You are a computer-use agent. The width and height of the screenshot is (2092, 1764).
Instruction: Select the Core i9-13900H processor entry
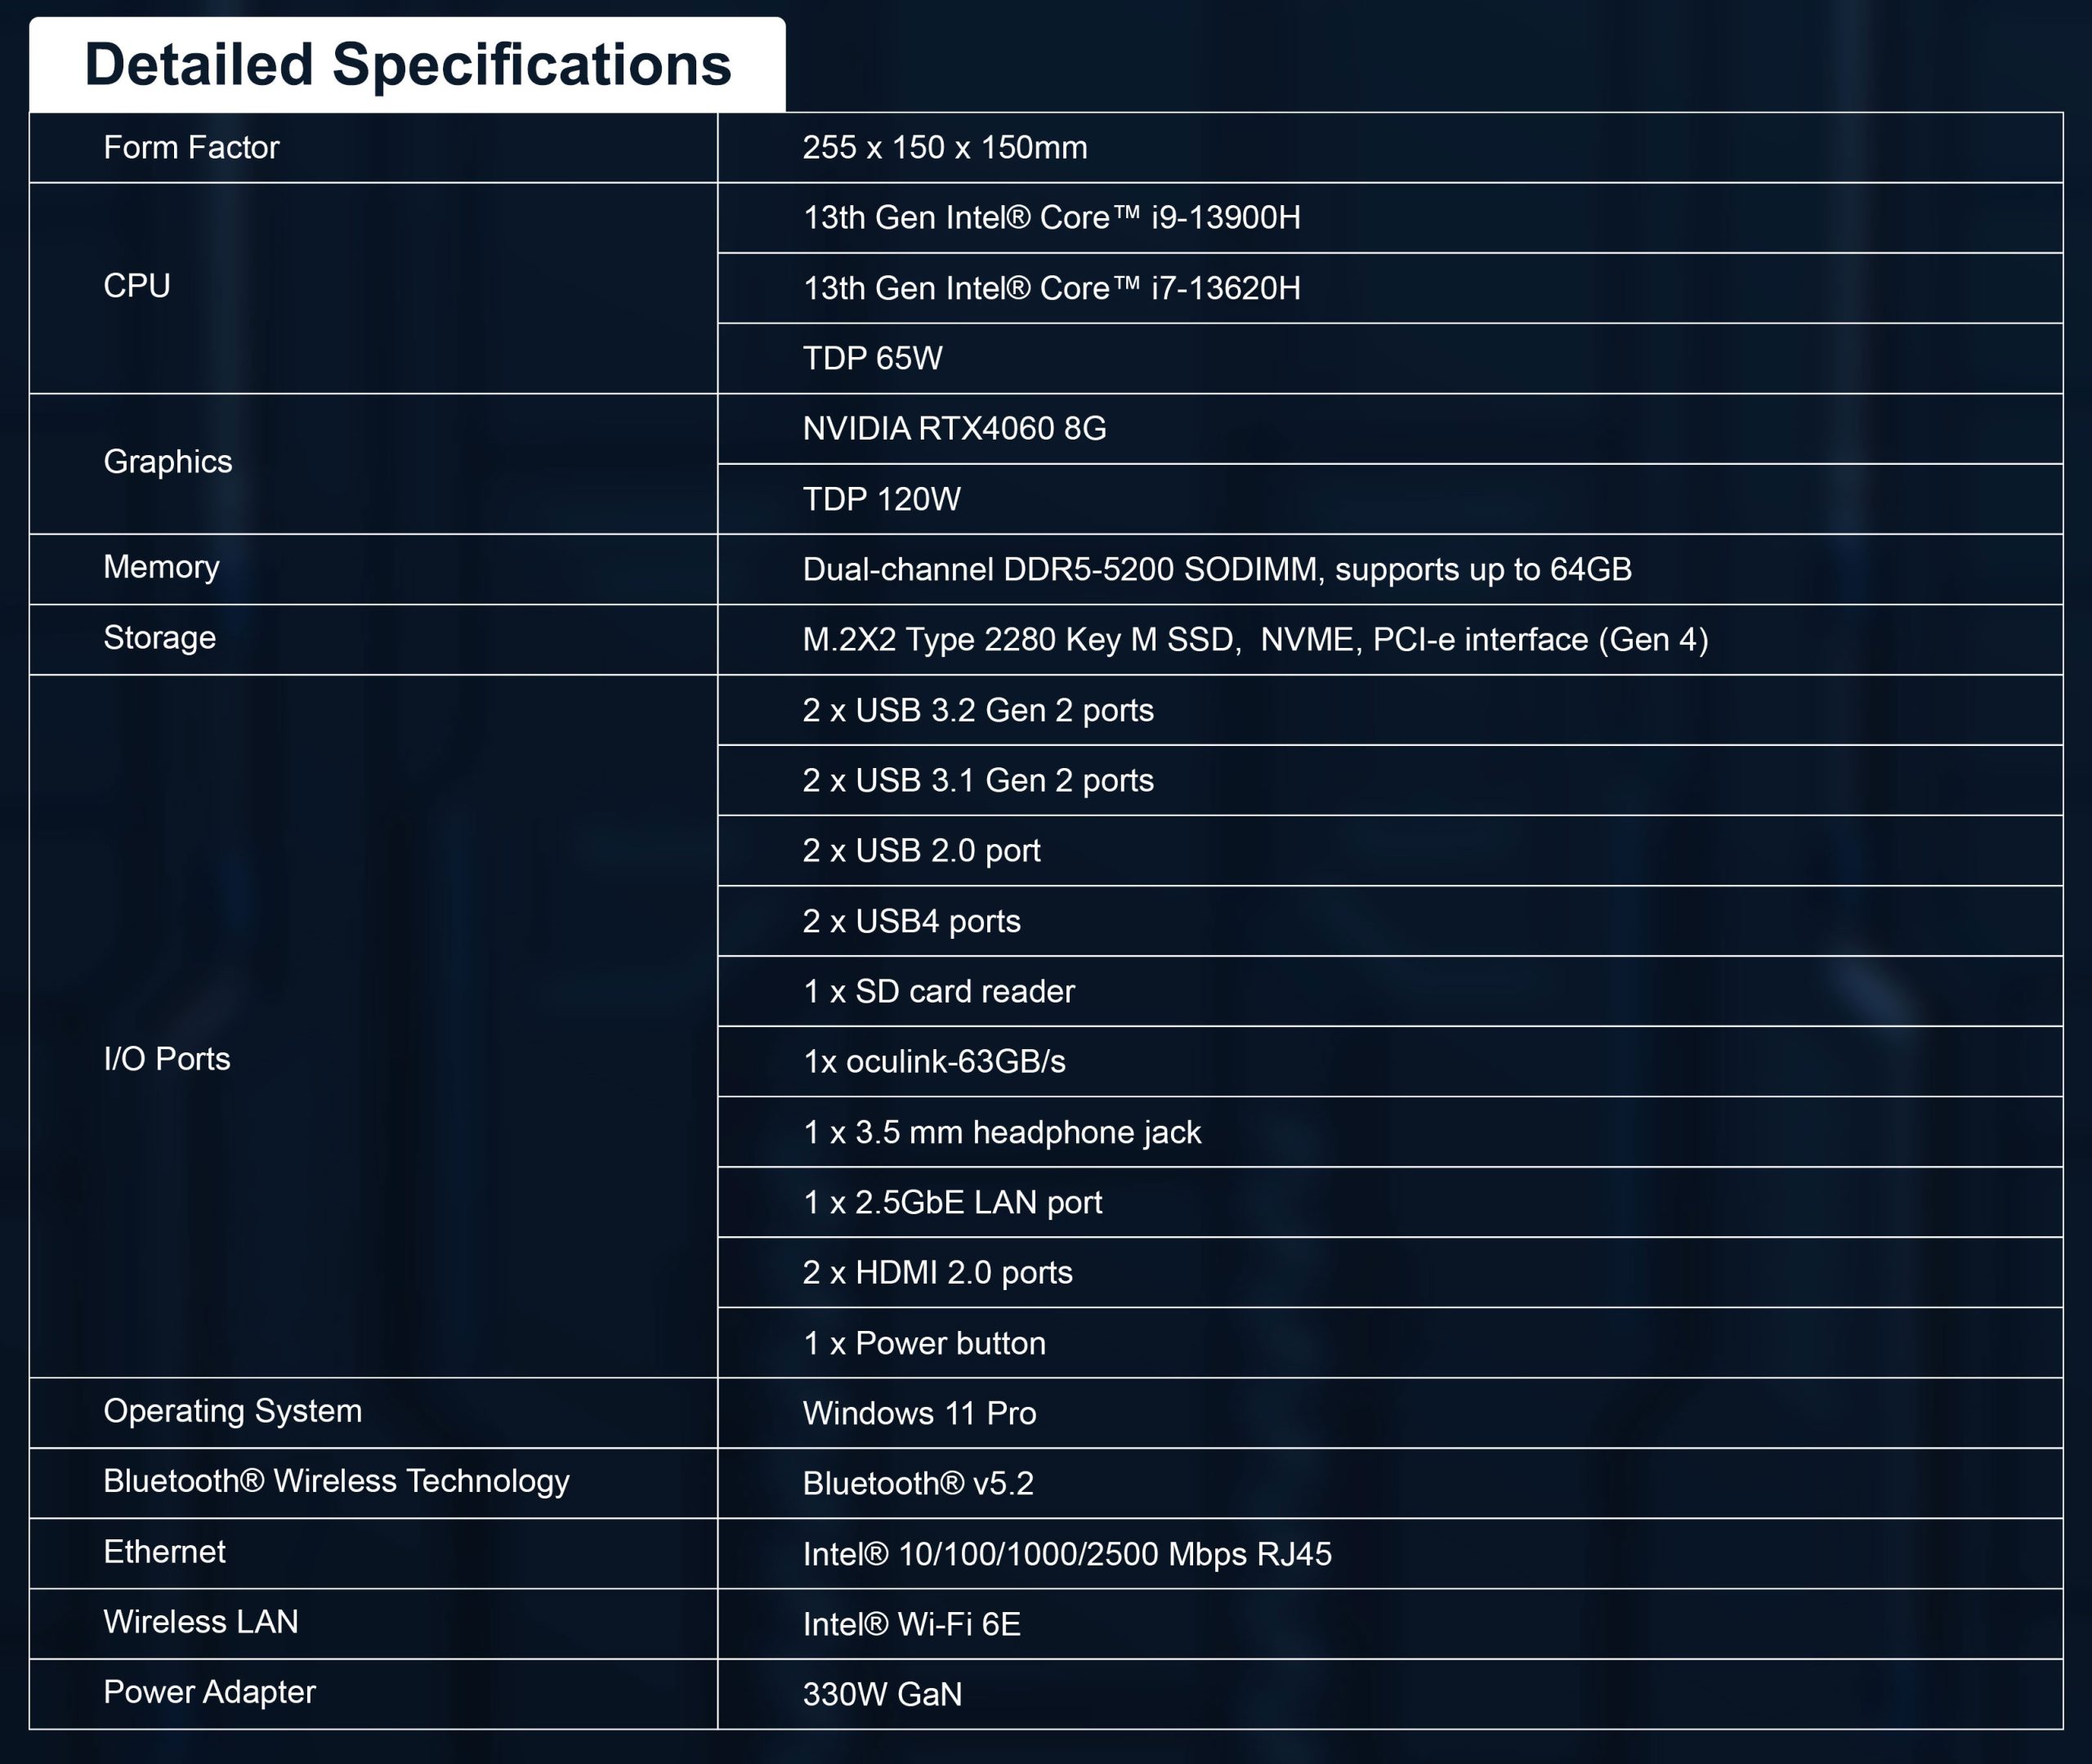click(x=1051, y=218)
